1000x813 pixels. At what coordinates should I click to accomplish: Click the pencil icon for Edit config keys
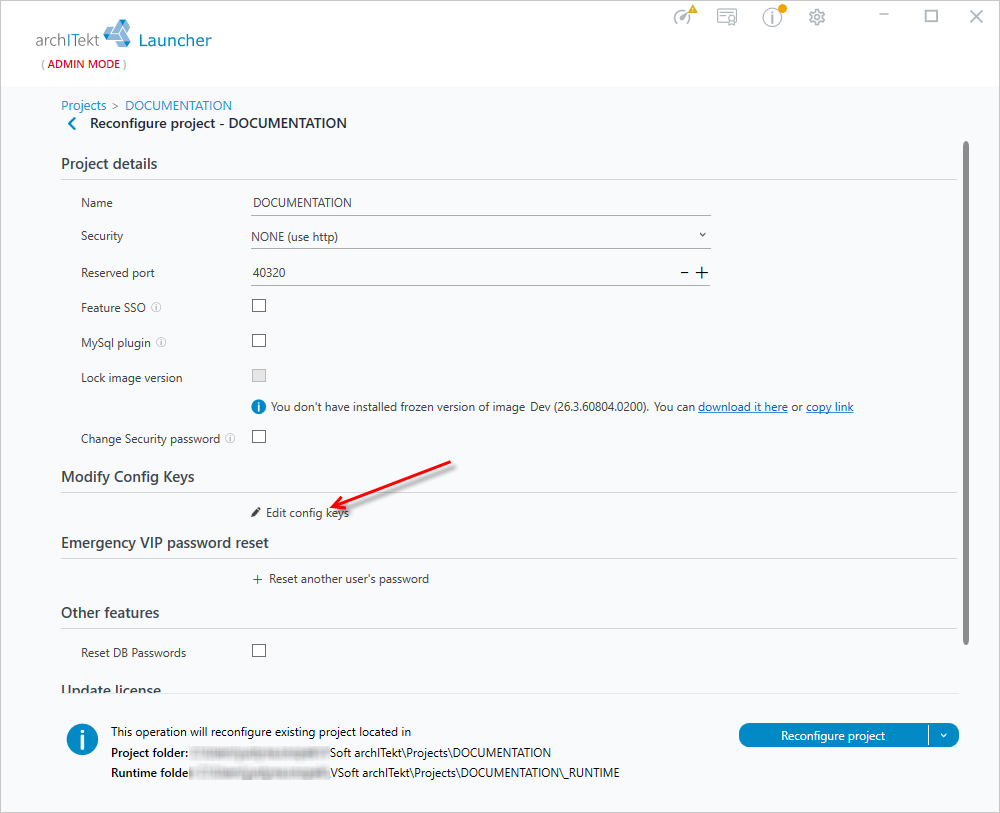coord(256,512)
